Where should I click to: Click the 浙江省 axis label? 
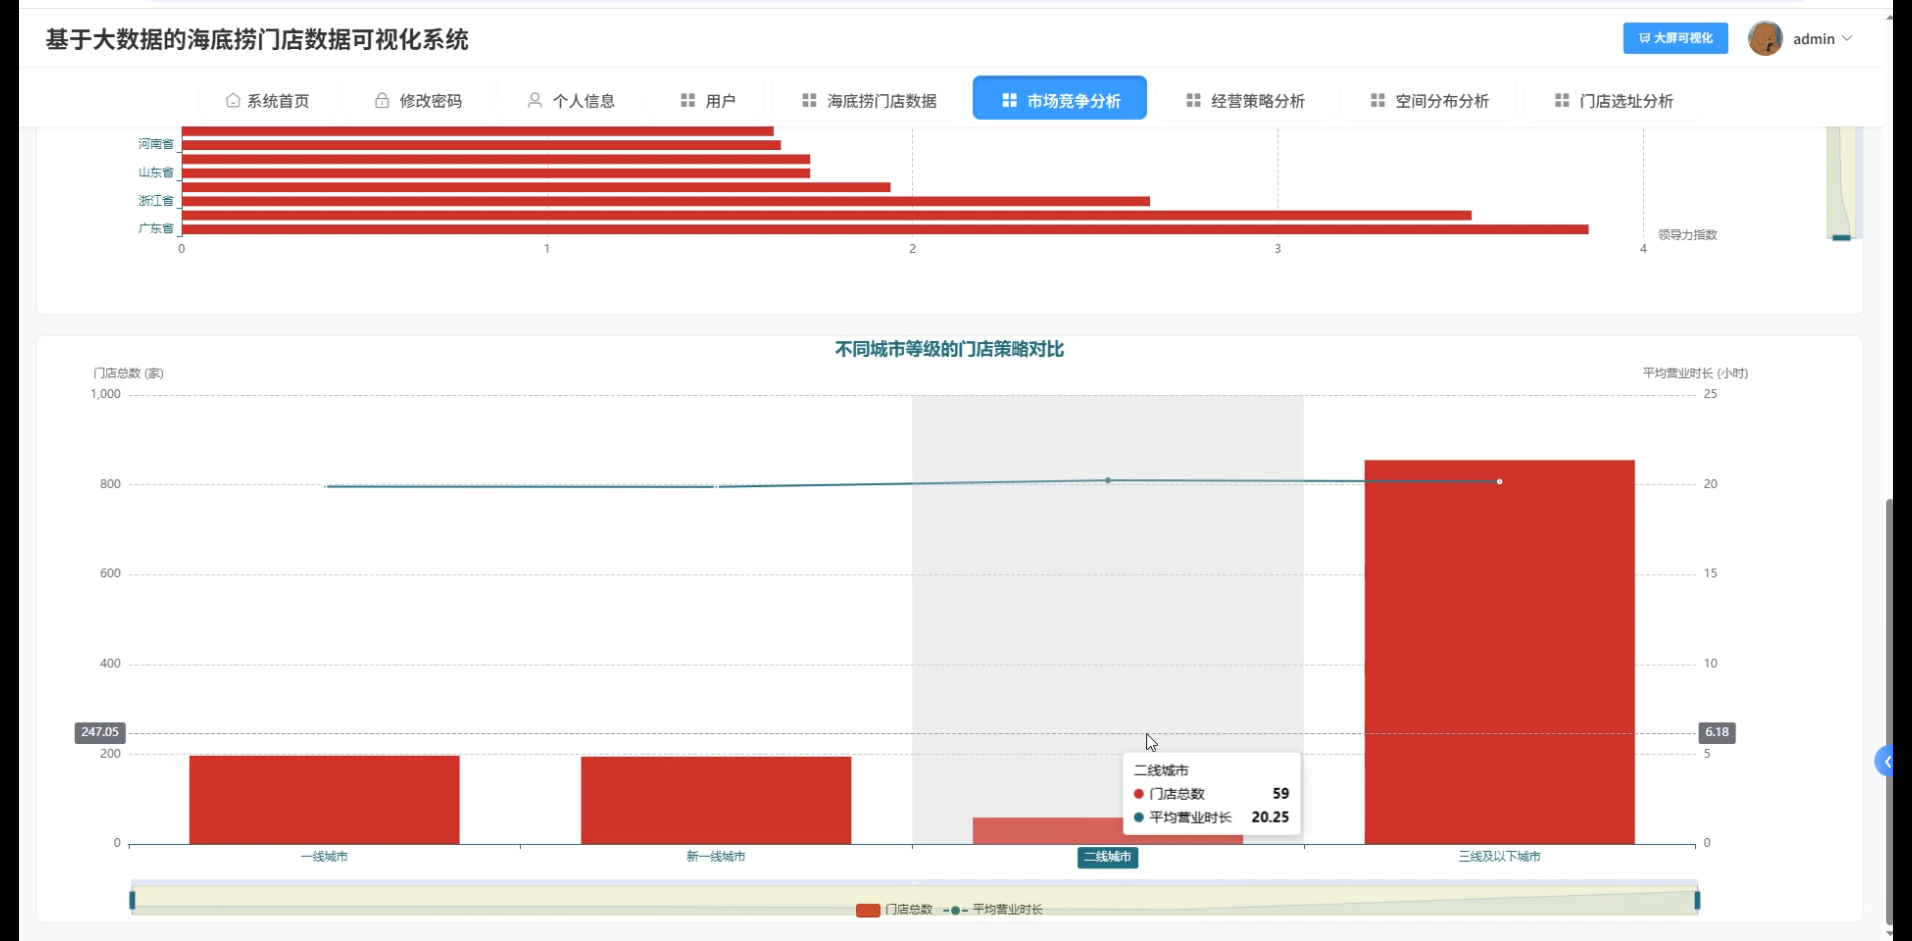pyautogui.click(x=156, y=201)
